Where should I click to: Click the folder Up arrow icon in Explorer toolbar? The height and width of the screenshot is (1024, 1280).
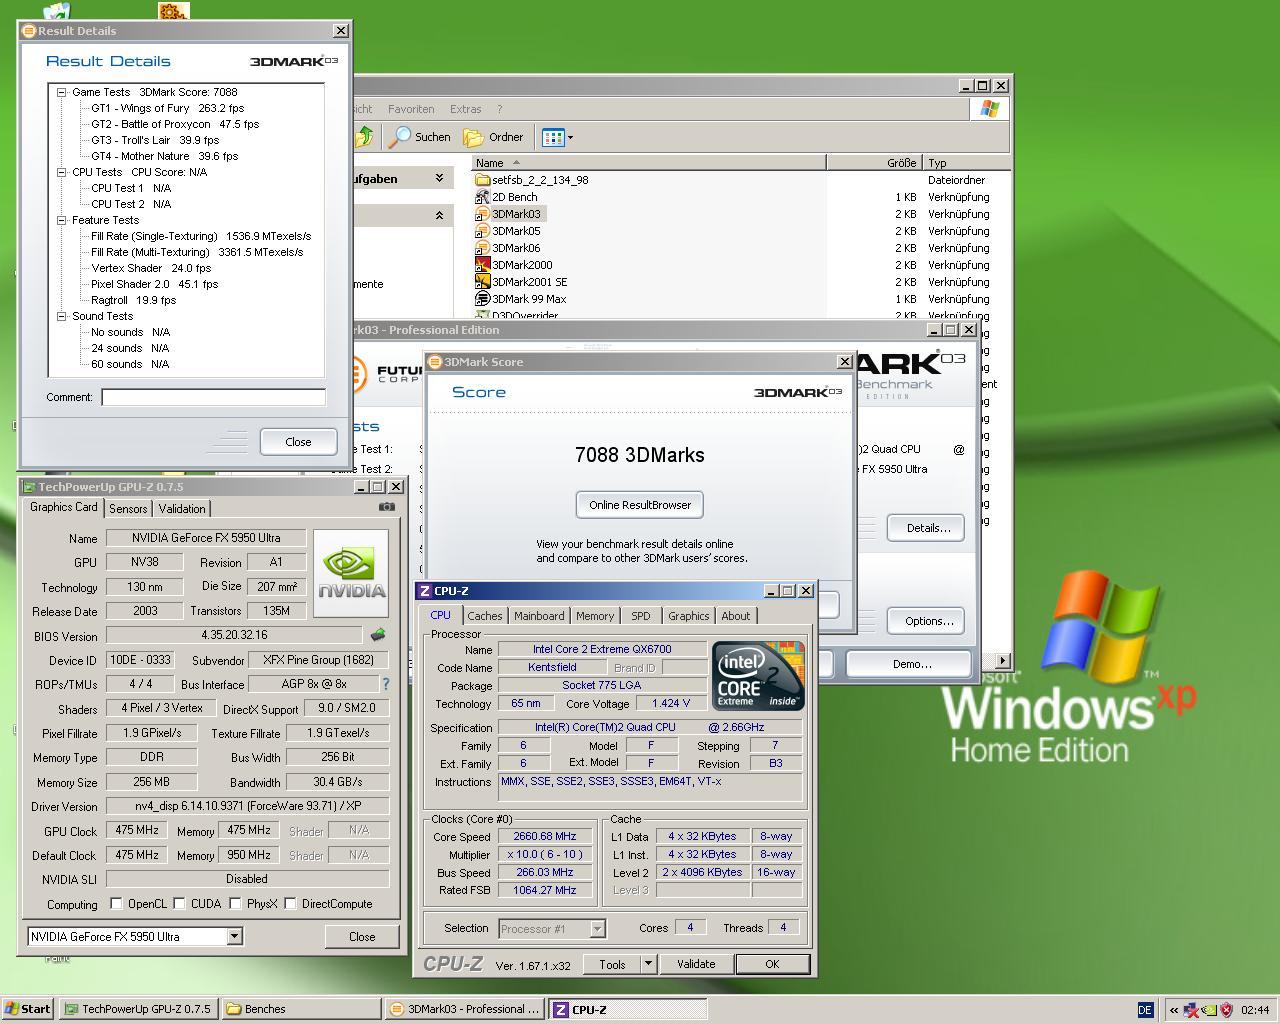(x=364, y=137)
